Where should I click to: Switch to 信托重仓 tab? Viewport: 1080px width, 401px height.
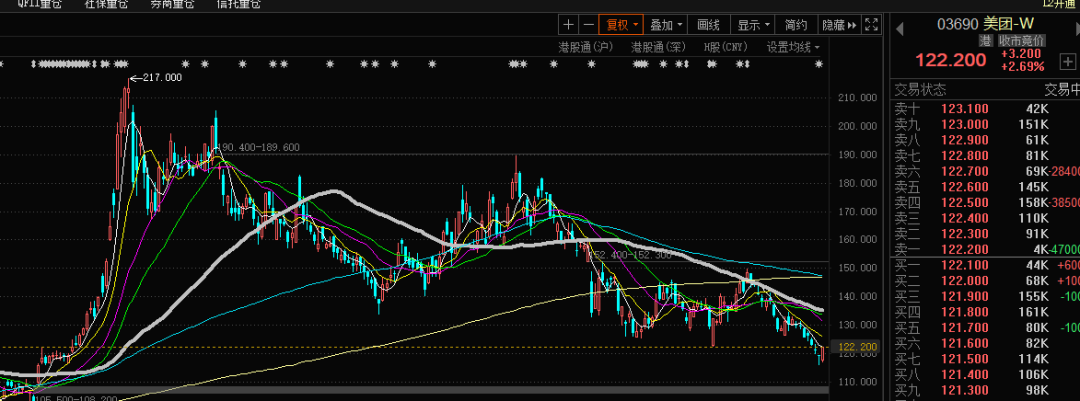(x=238, y=5)
